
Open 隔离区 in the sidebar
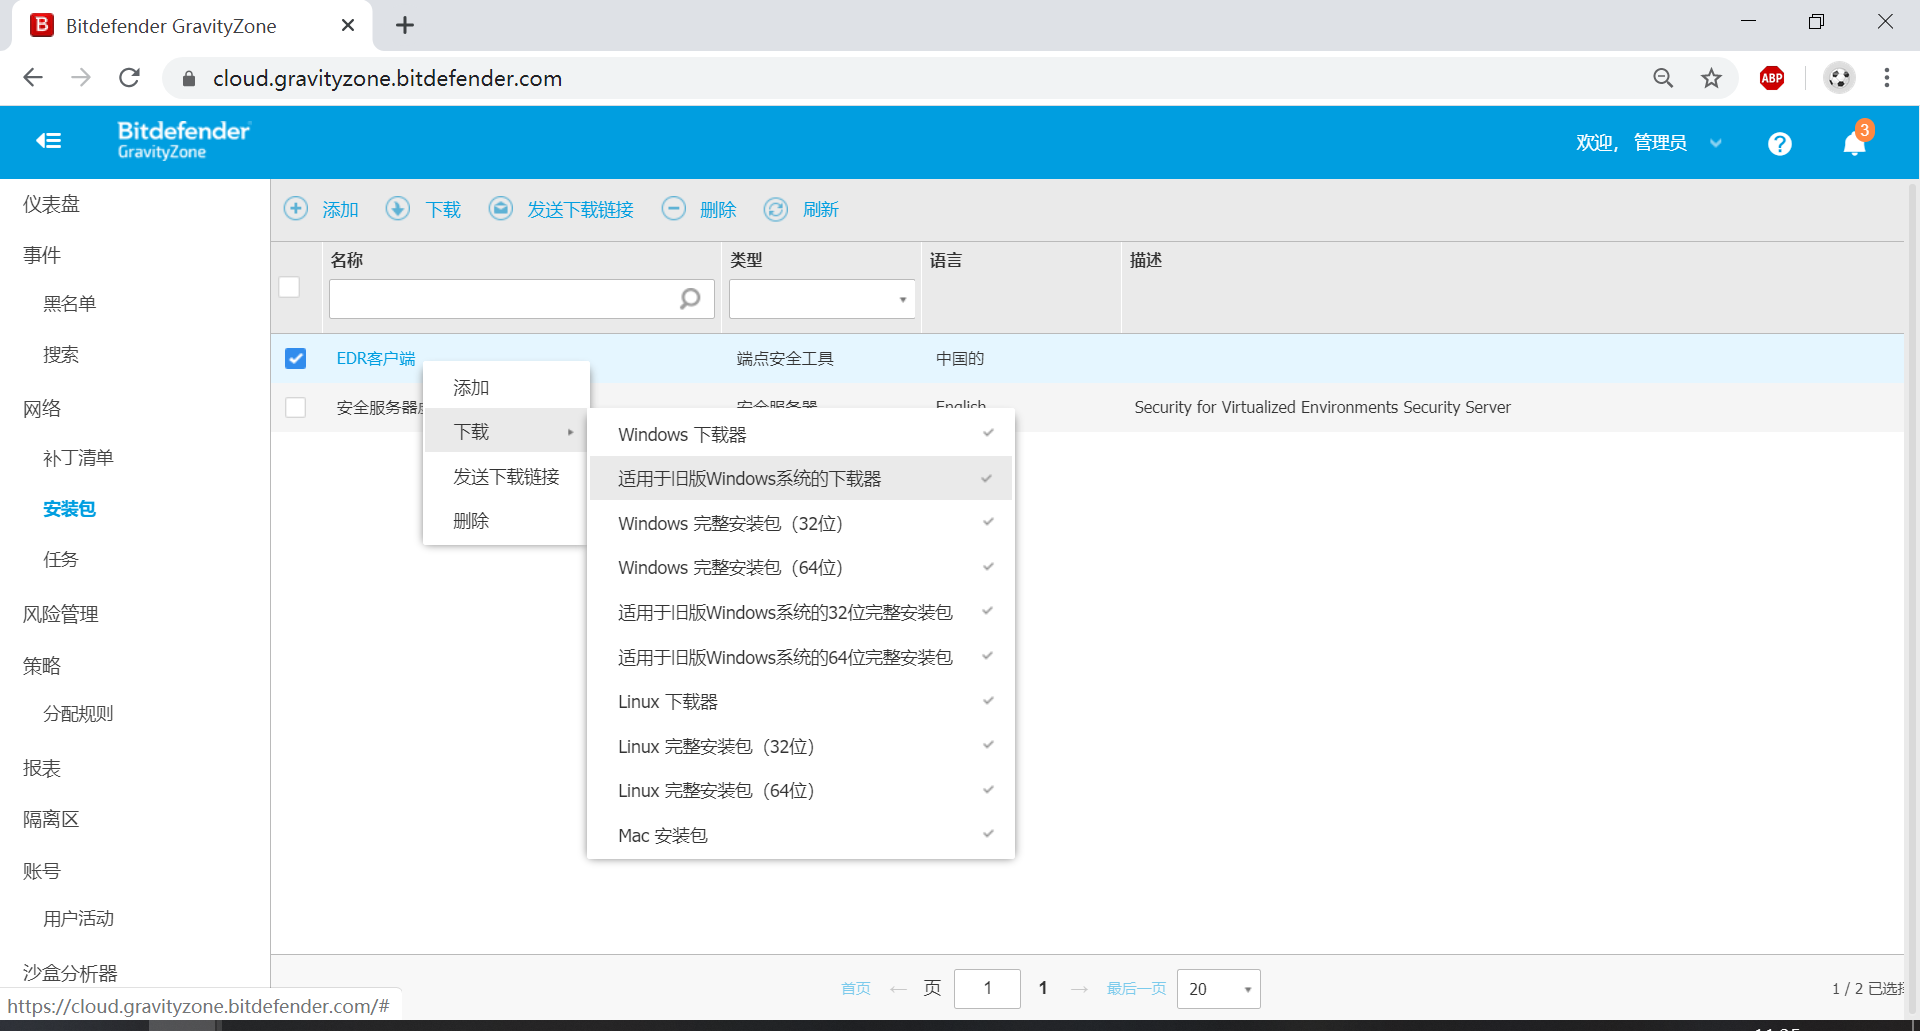(51, 819)
